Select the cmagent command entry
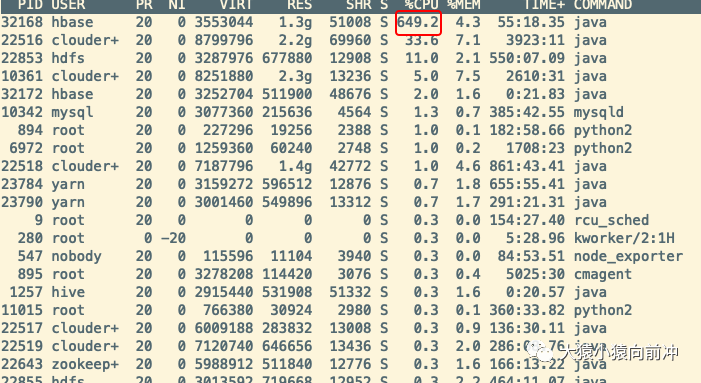Screen dimensions: 701x383 click(x=603, y=274)
